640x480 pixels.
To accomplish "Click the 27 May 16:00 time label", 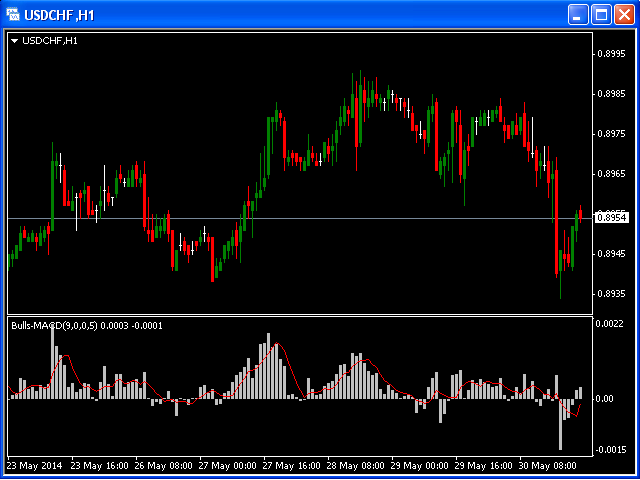I will pos(292,466).
